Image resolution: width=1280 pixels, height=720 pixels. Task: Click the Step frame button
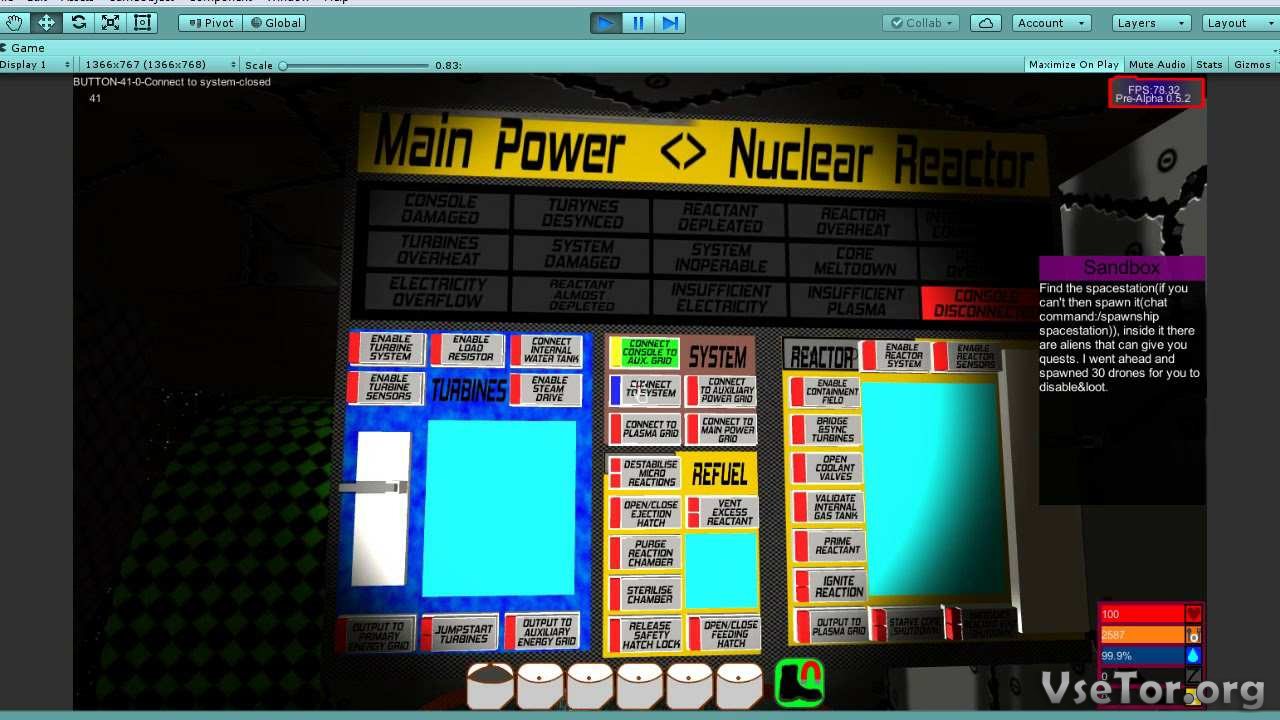670,23
